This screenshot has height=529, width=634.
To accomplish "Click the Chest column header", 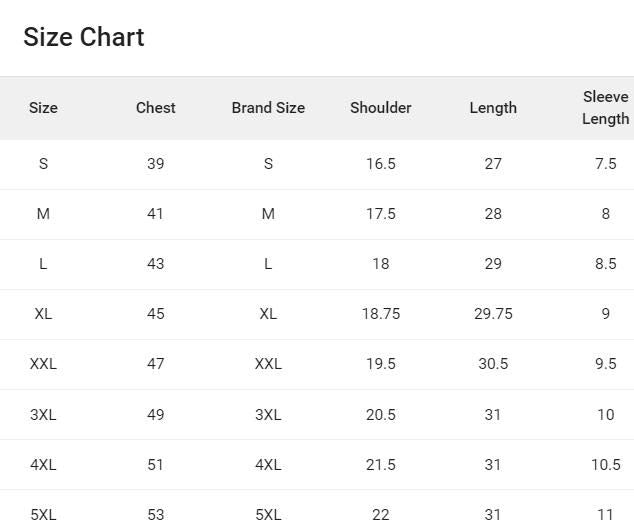I will [156, 108].
